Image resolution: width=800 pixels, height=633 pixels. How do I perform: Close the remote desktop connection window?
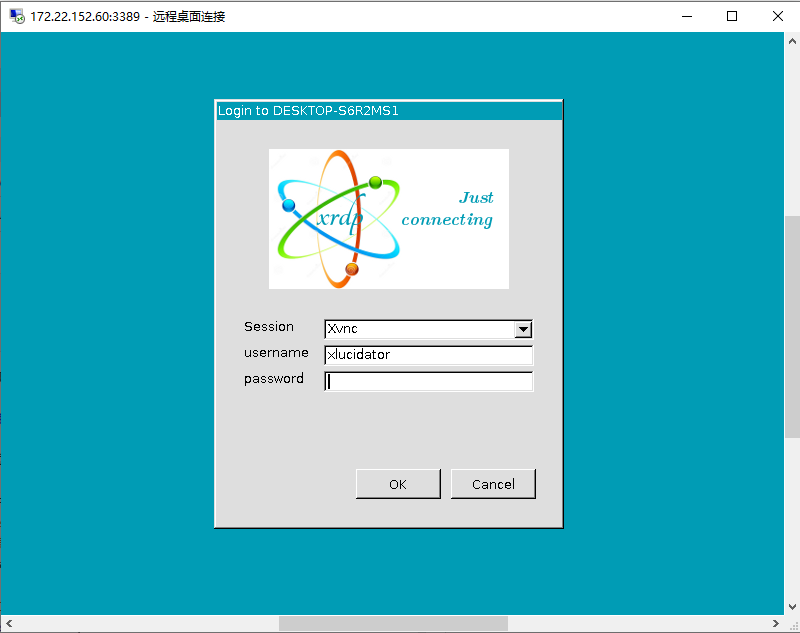coord(778,16)
